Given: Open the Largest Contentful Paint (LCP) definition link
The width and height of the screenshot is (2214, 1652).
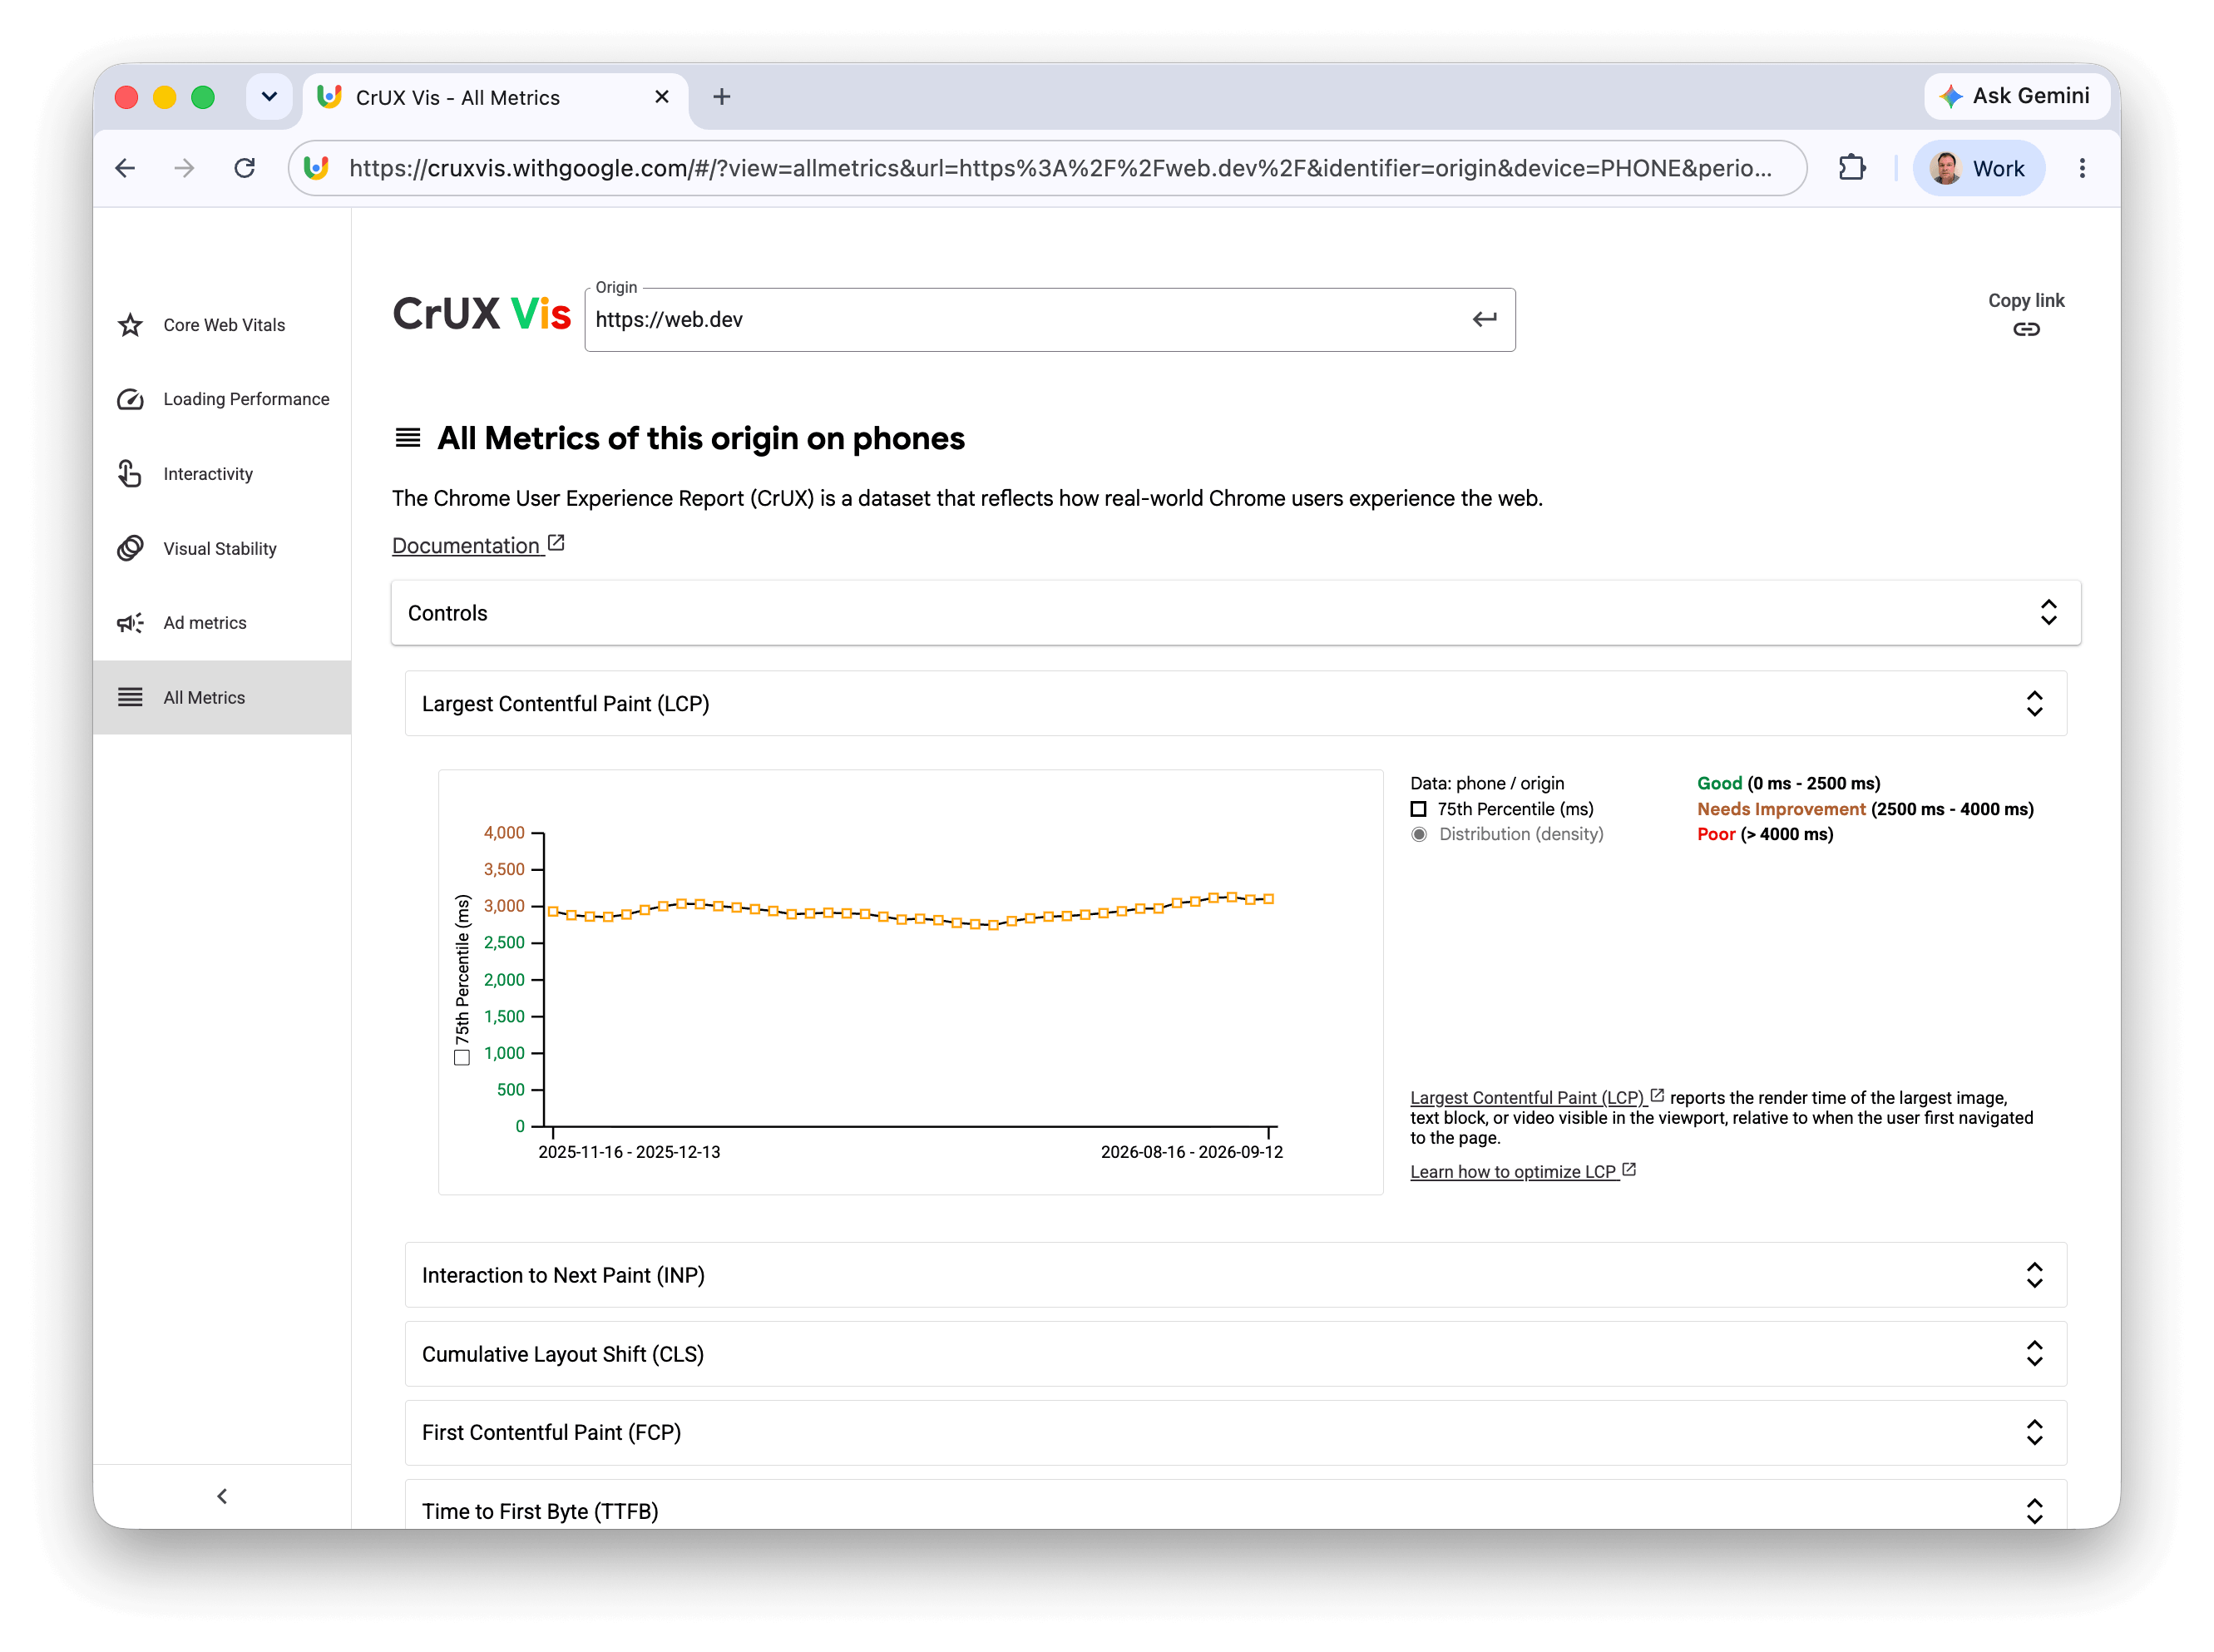Looking at the screenshot, I should [x=1537, y=1097].
